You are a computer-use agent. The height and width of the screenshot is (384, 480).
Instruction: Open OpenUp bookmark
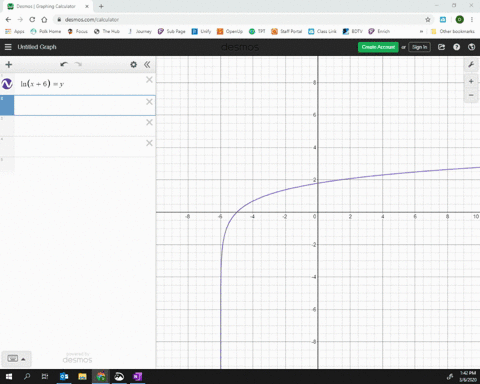(x=230, y=31)
